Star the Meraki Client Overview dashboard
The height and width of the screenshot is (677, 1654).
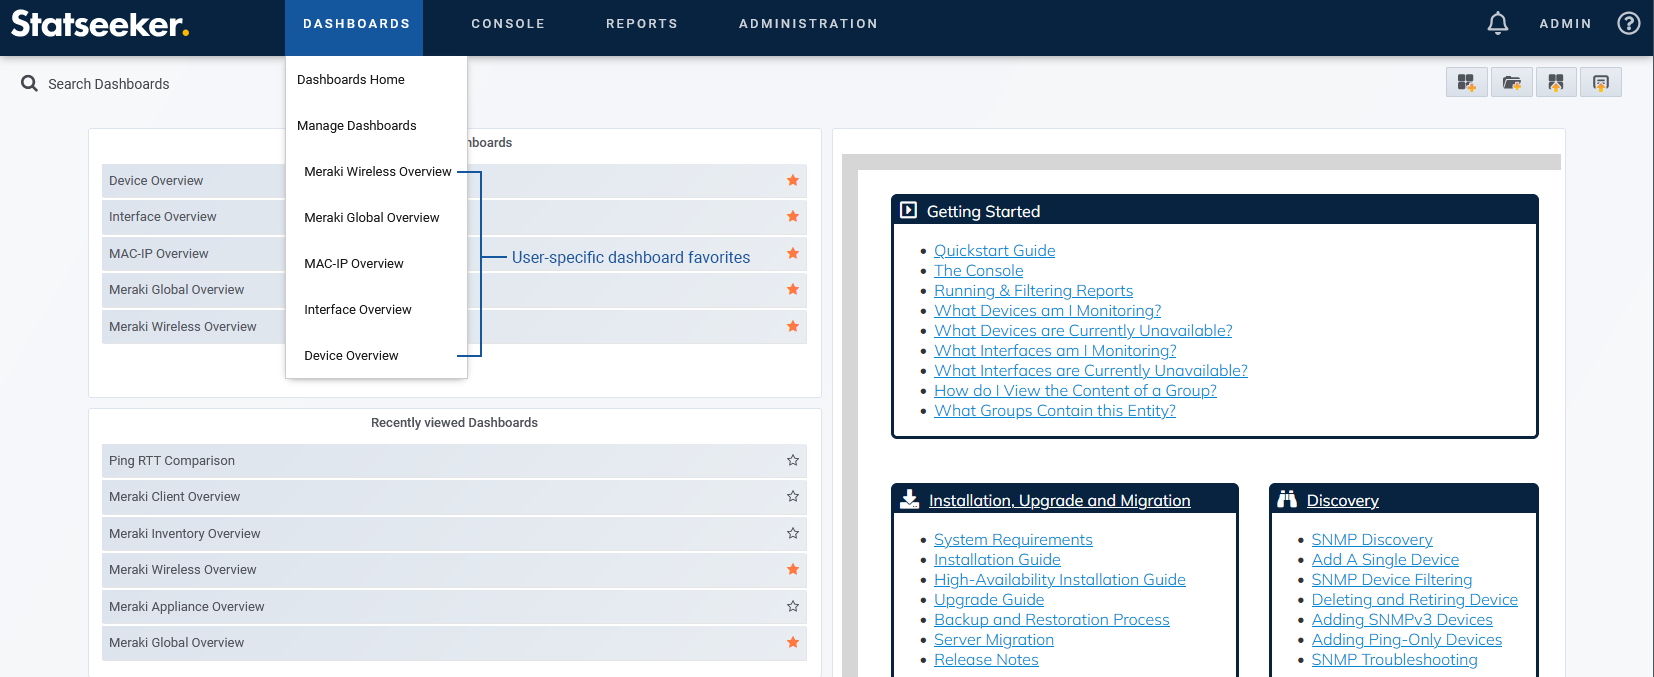[792, 496]
